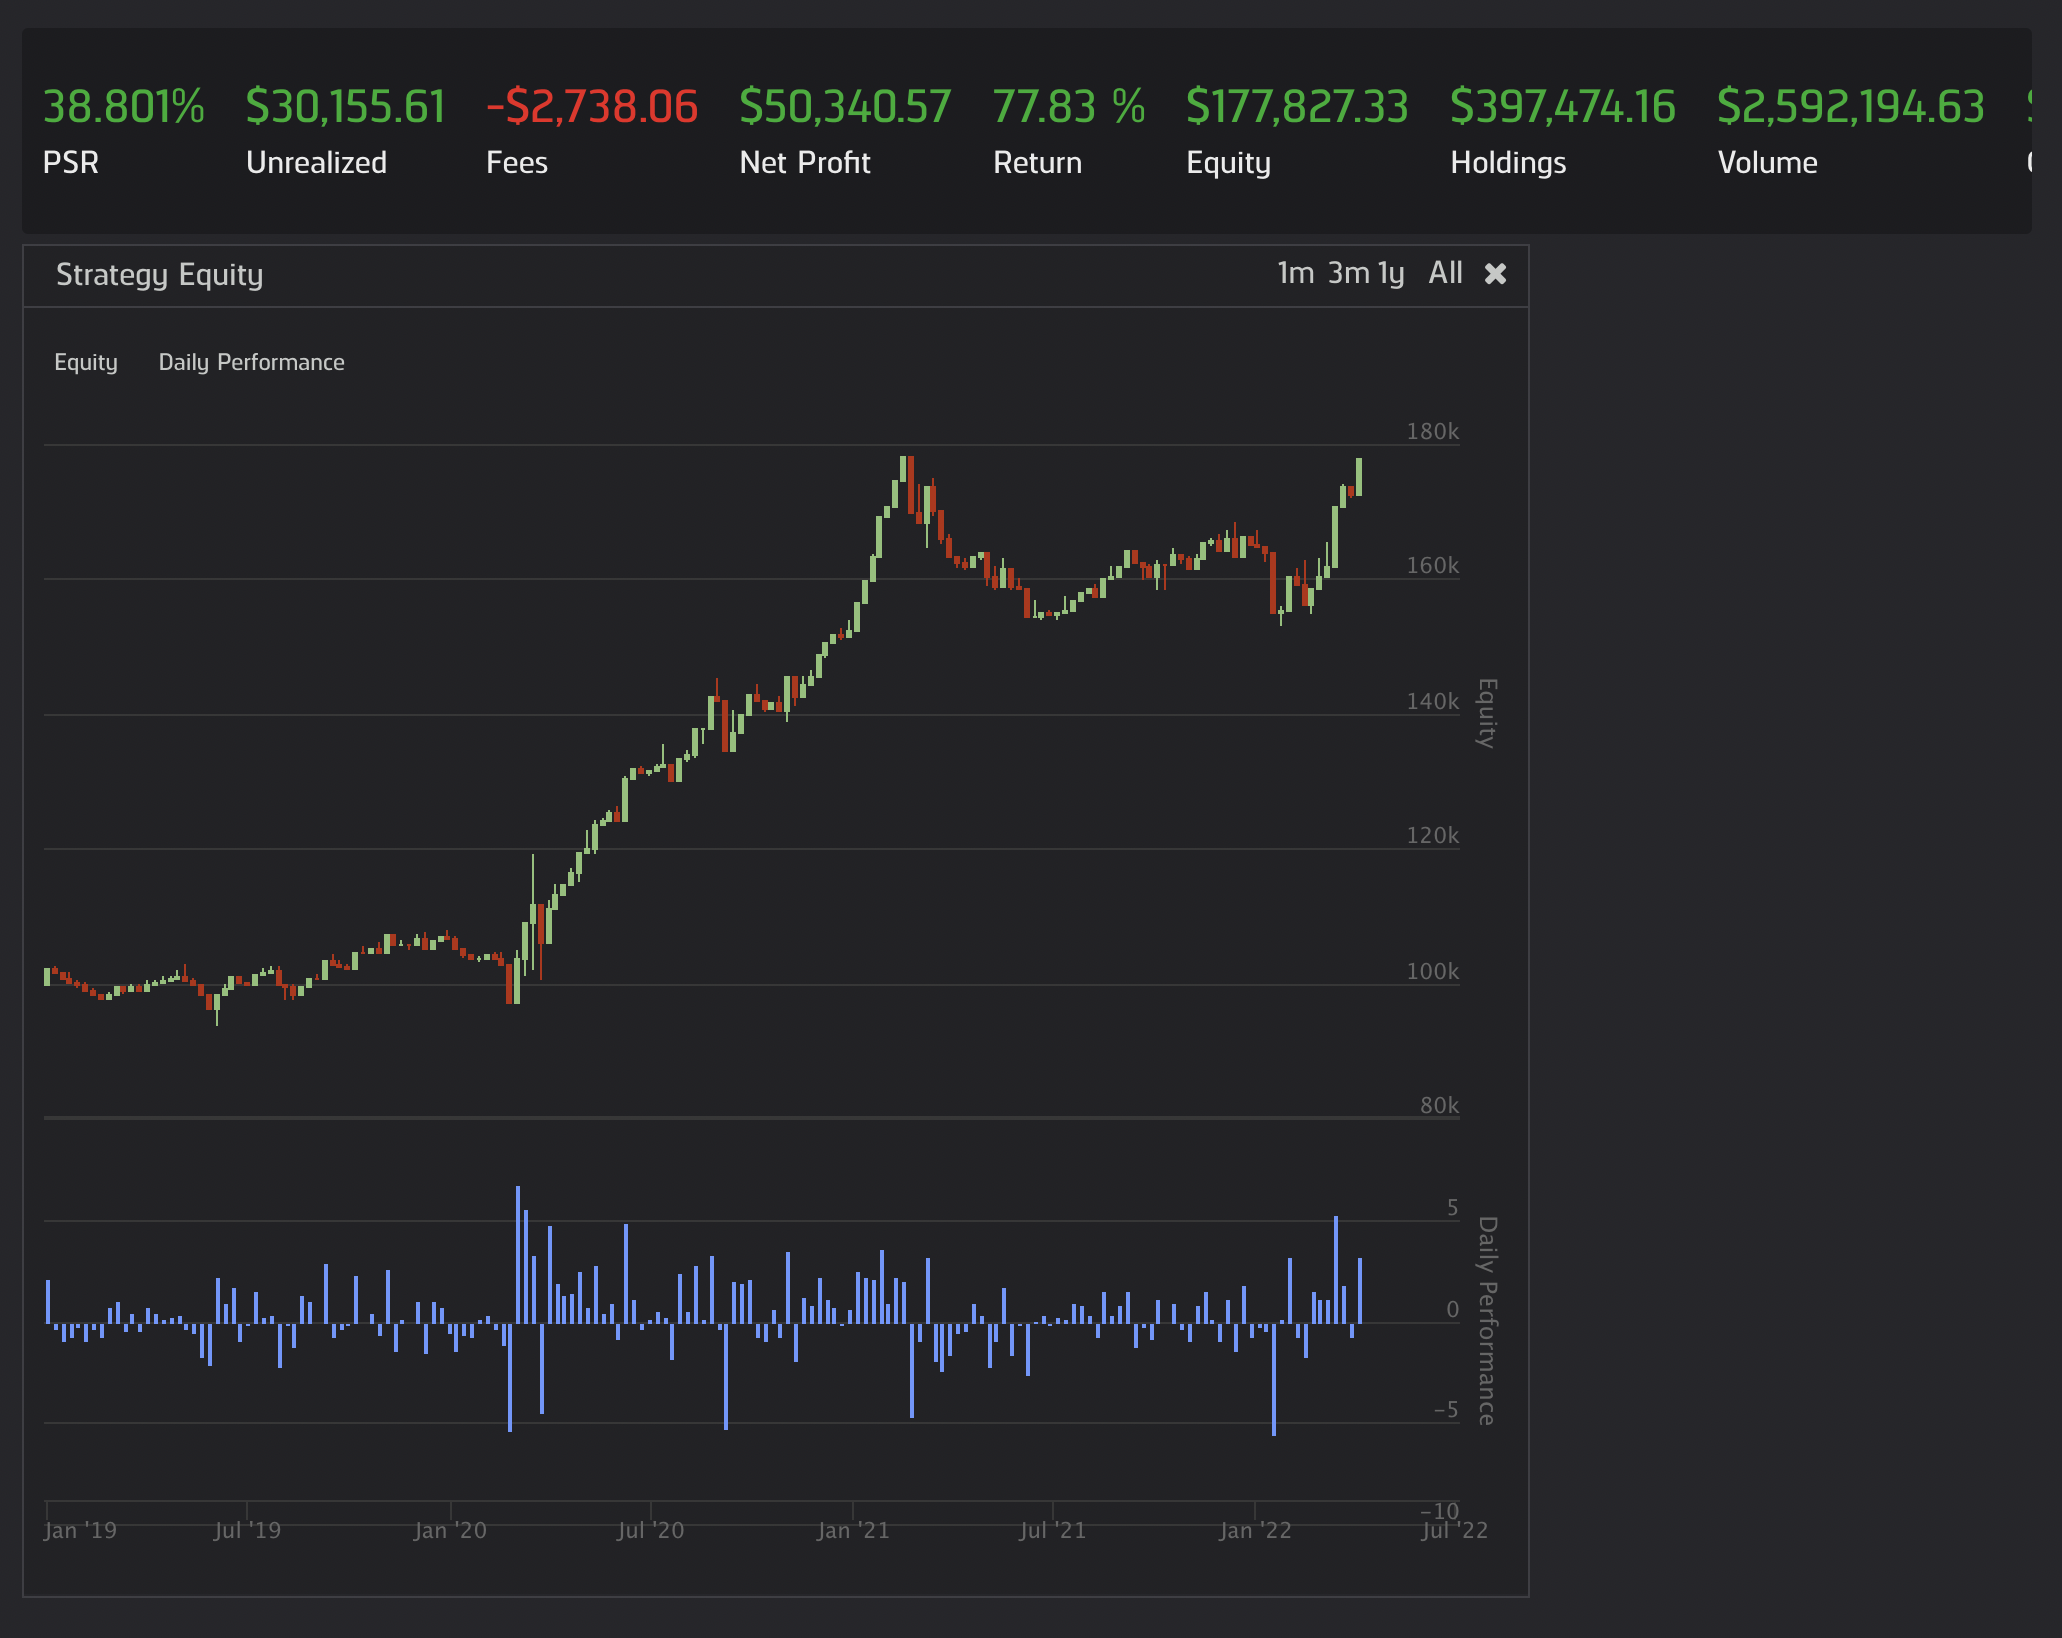The height and width of the screenshot is (1638, 2062).
Task: Click the Jan '21 x-axis label
Action: (x=853, y=1530)
